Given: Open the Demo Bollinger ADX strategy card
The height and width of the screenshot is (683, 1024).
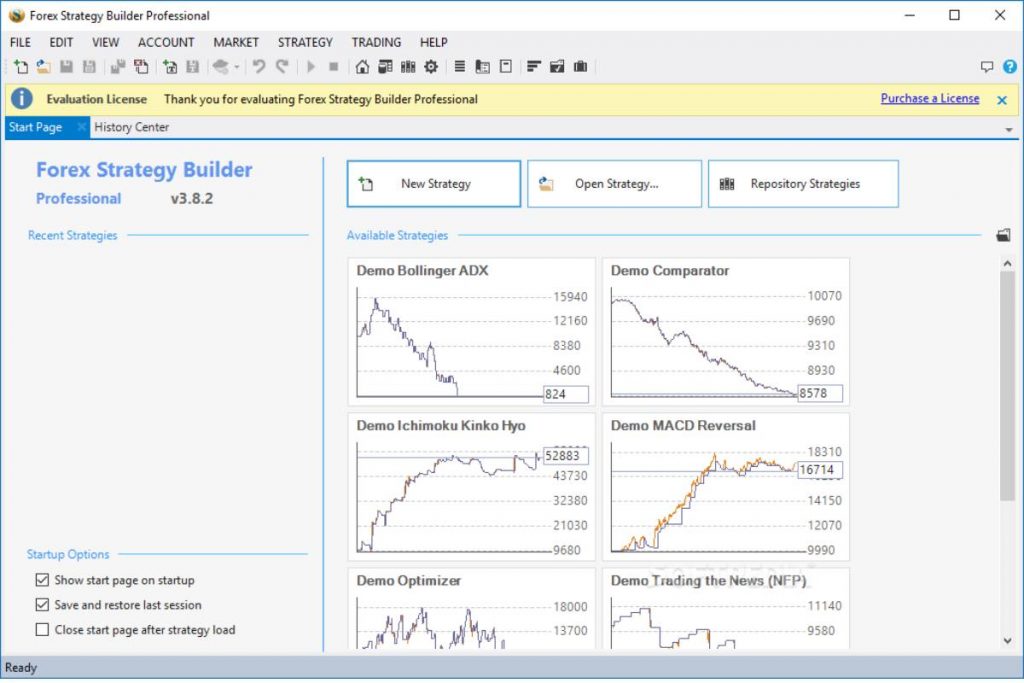Looking at the screenshot, I should 472,332.
